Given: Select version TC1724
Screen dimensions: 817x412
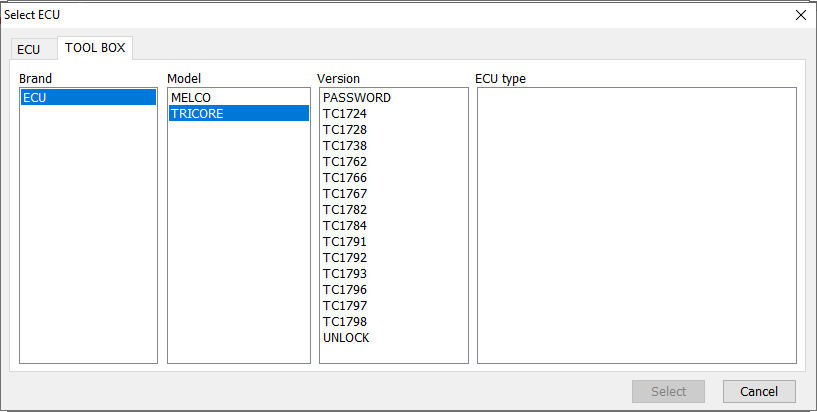Looking at the screenshot, I should point(344,114).
